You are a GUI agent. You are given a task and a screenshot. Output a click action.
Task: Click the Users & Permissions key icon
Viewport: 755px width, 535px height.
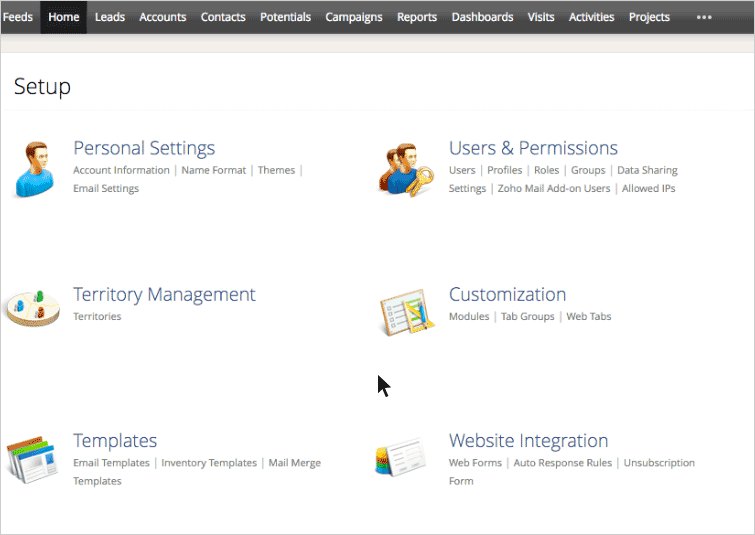406,168
